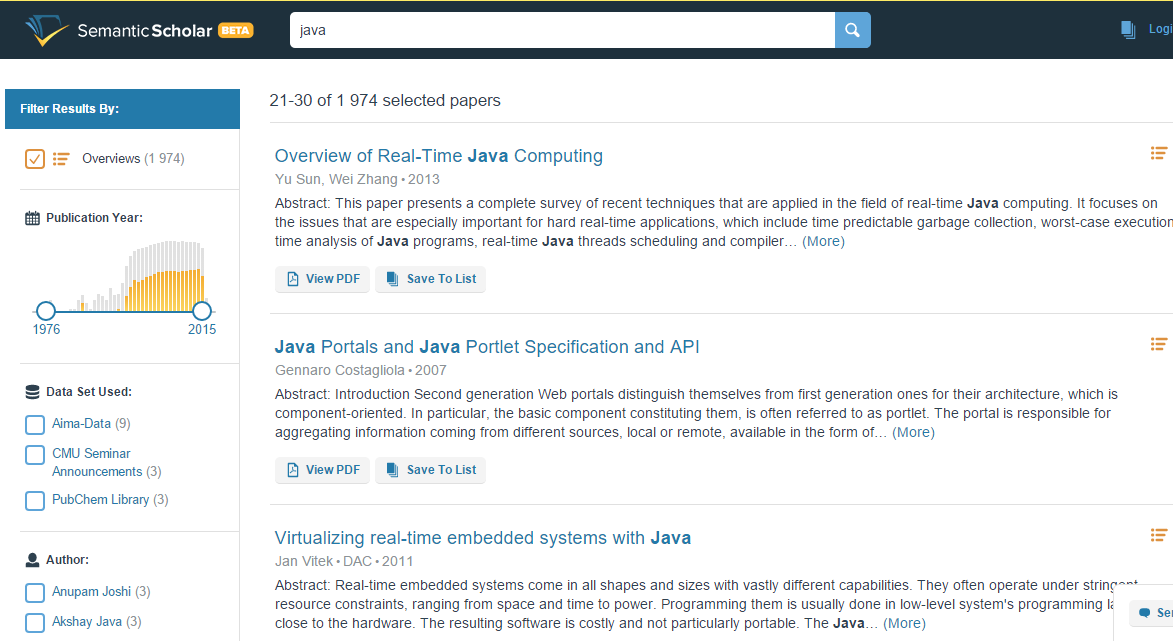Click the 1976 publication year slider handle
This screenshot has height=641, width=1173.
46,311
